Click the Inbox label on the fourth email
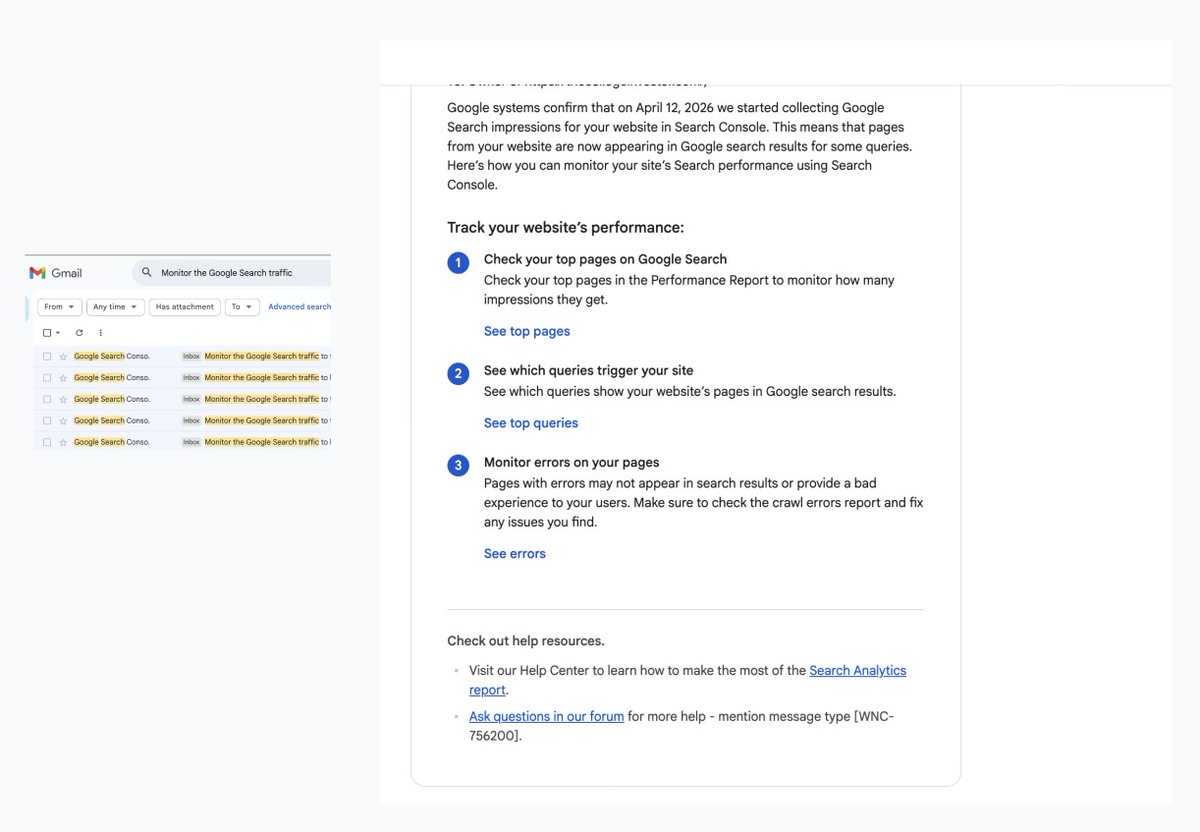 (191, 421)
